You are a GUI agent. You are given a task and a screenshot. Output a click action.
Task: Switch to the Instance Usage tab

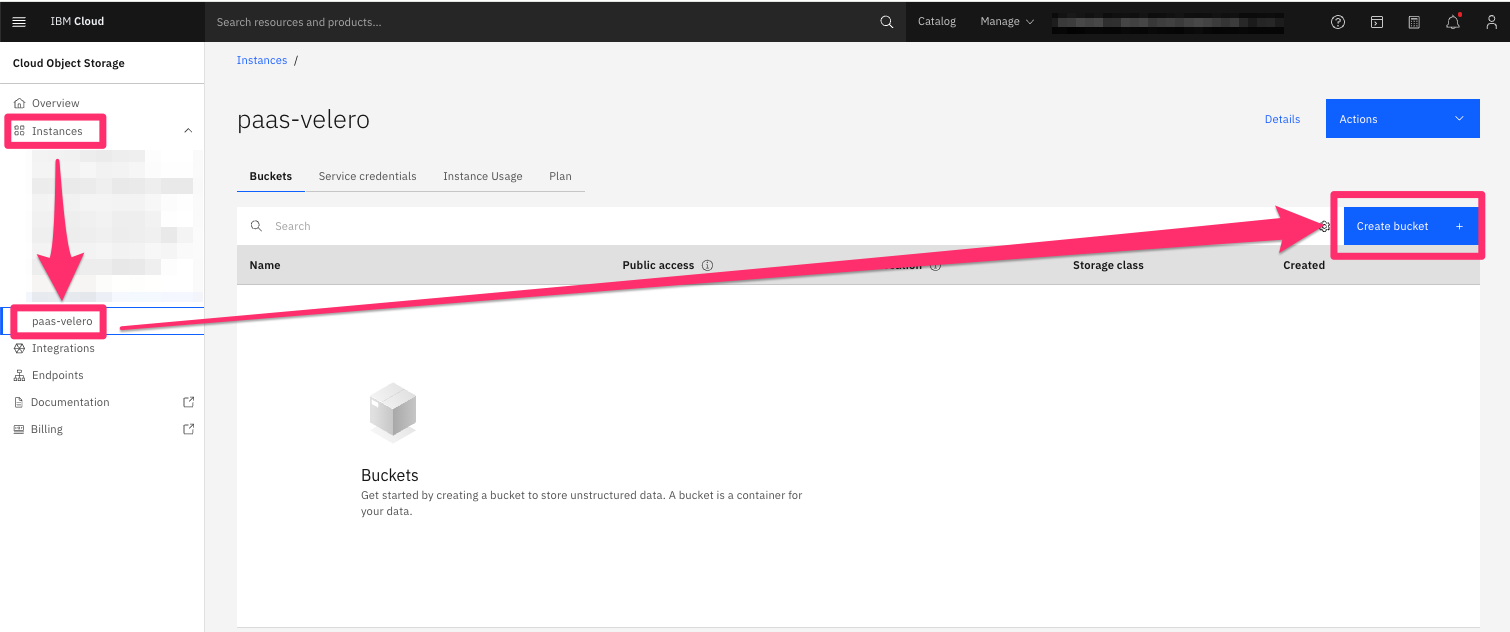[483, 176]
